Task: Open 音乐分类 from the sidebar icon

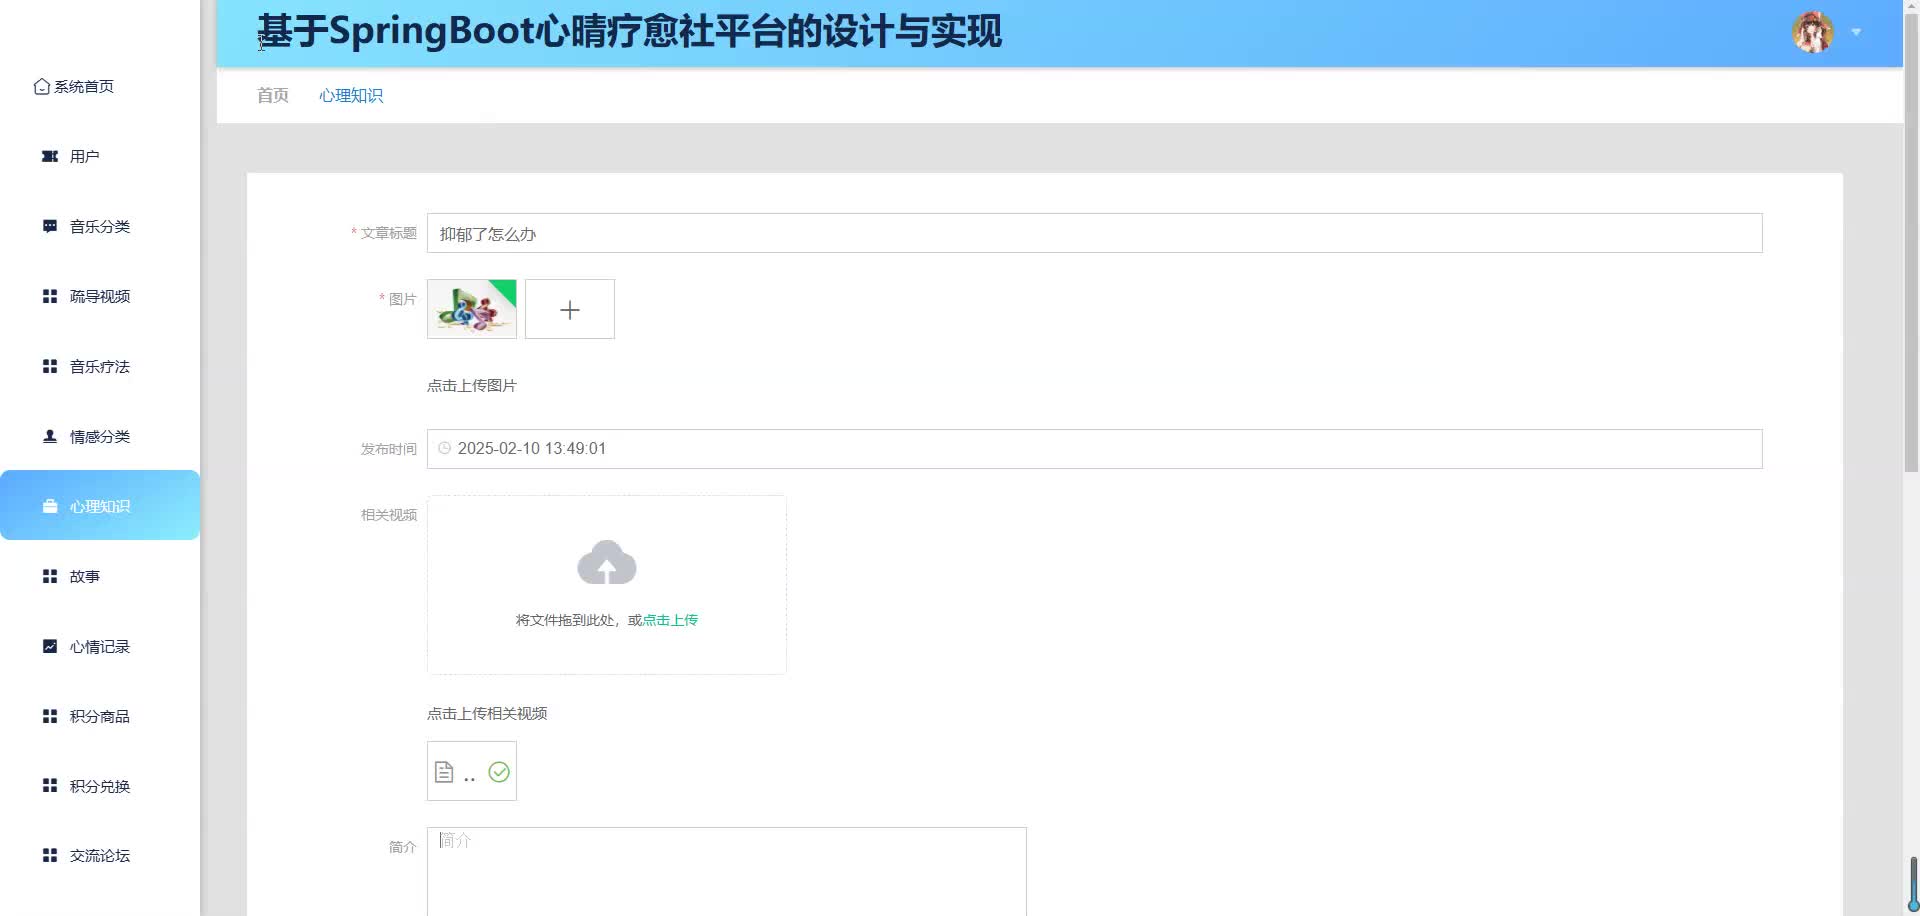Action: point(49,226)
